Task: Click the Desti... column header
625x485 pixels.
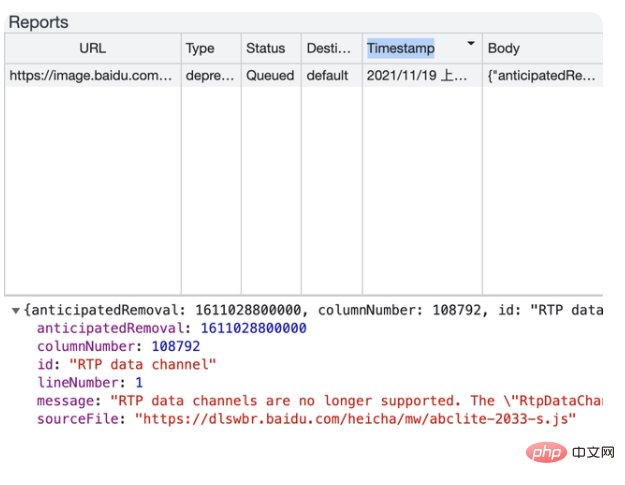Action: click(x=332, y=48)
